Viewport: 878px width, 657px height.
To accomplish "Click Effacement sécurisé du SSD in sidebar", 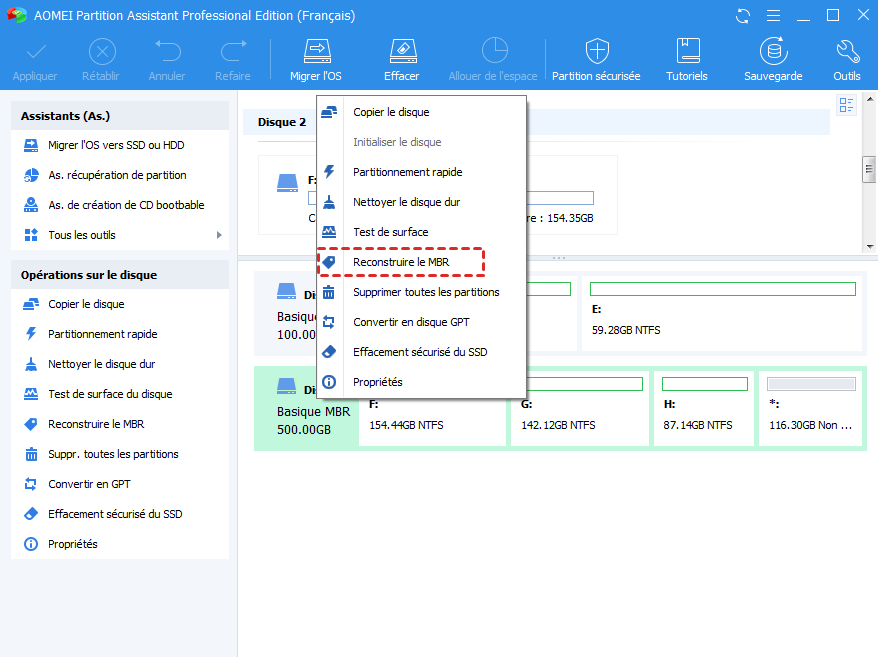I will [x=115, y=514].
